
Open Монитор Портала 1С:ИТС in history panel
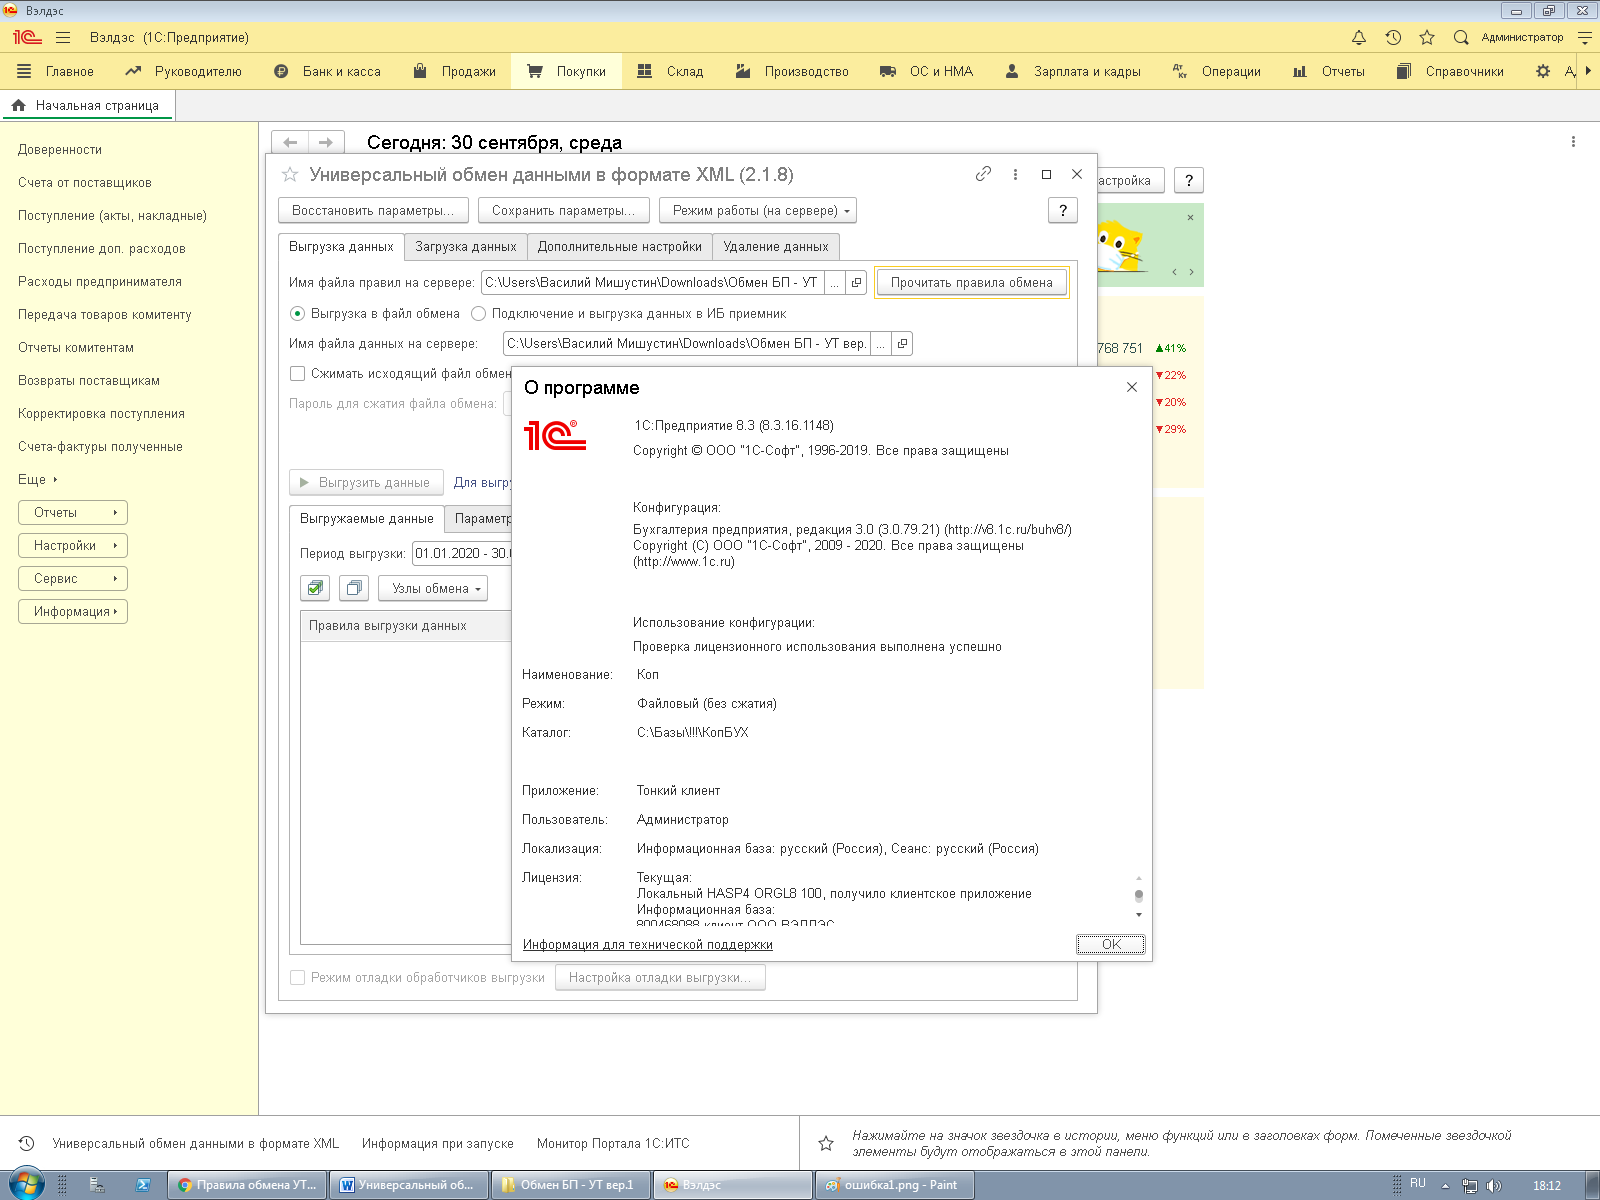[613, 1143]
